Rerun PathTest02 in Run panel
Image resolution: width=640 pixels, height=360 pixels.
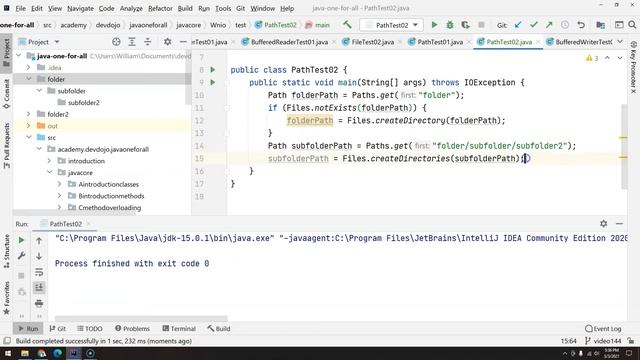(22, 240)
